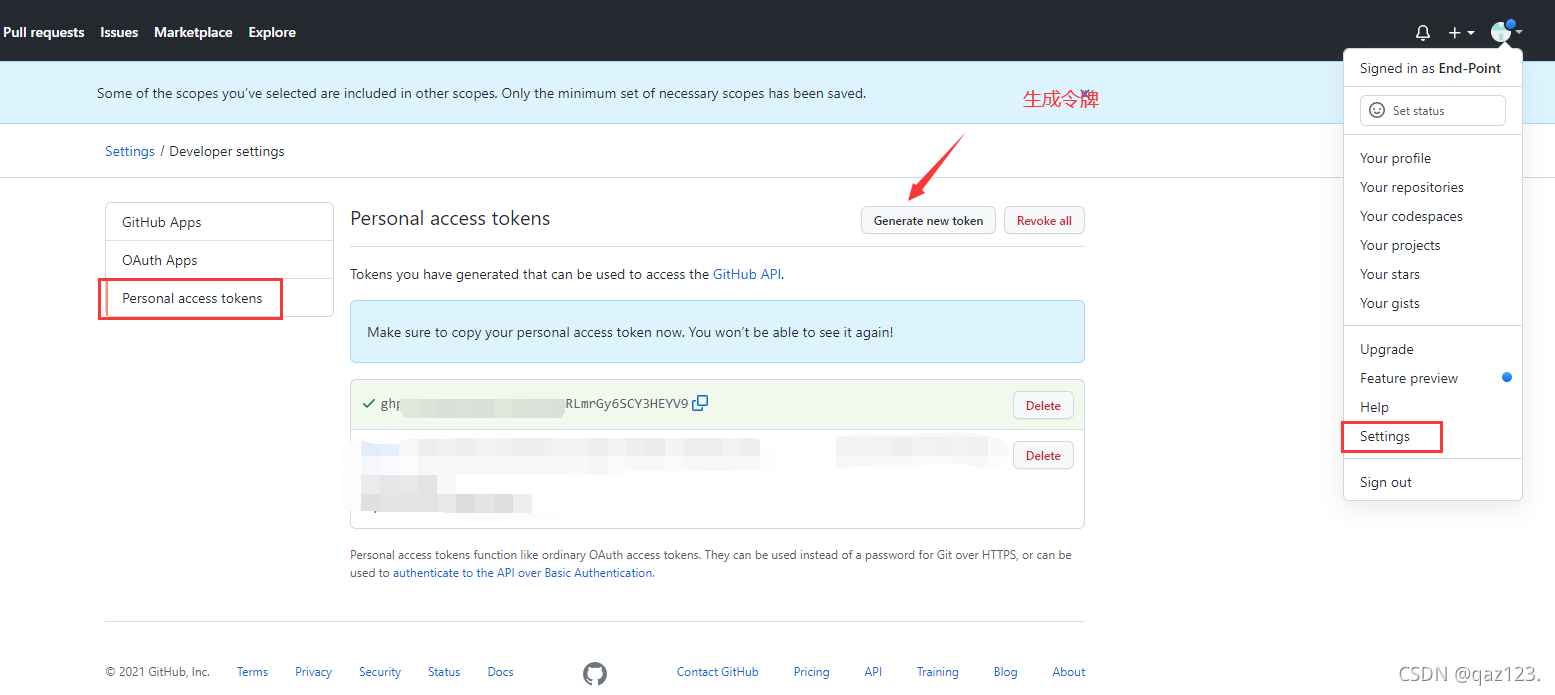Viewport: 1555px width, 695px height.
Task: Open Issues in top navigation
Action: (119, 32)
